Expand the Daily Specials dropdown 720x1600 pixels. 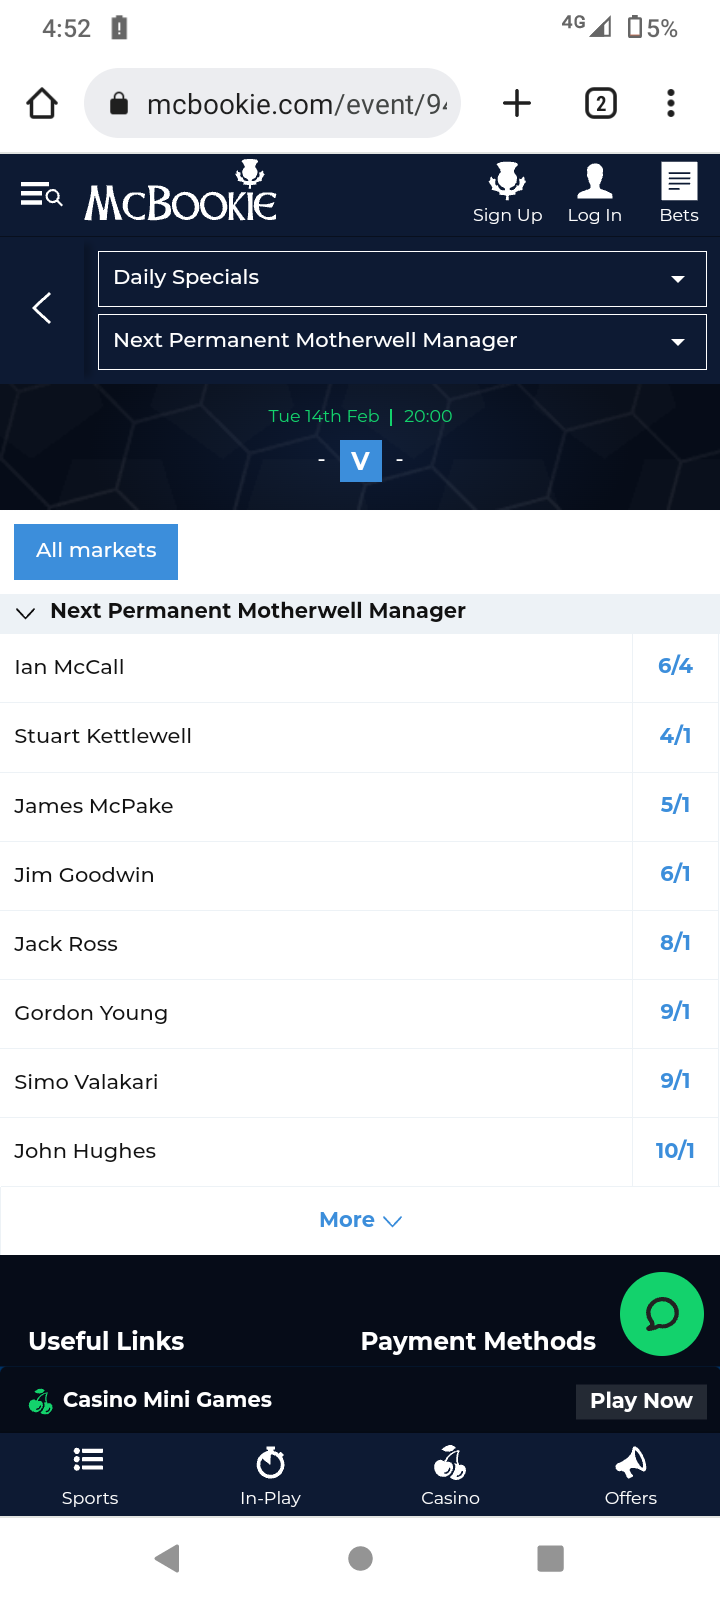coord(402,278)
